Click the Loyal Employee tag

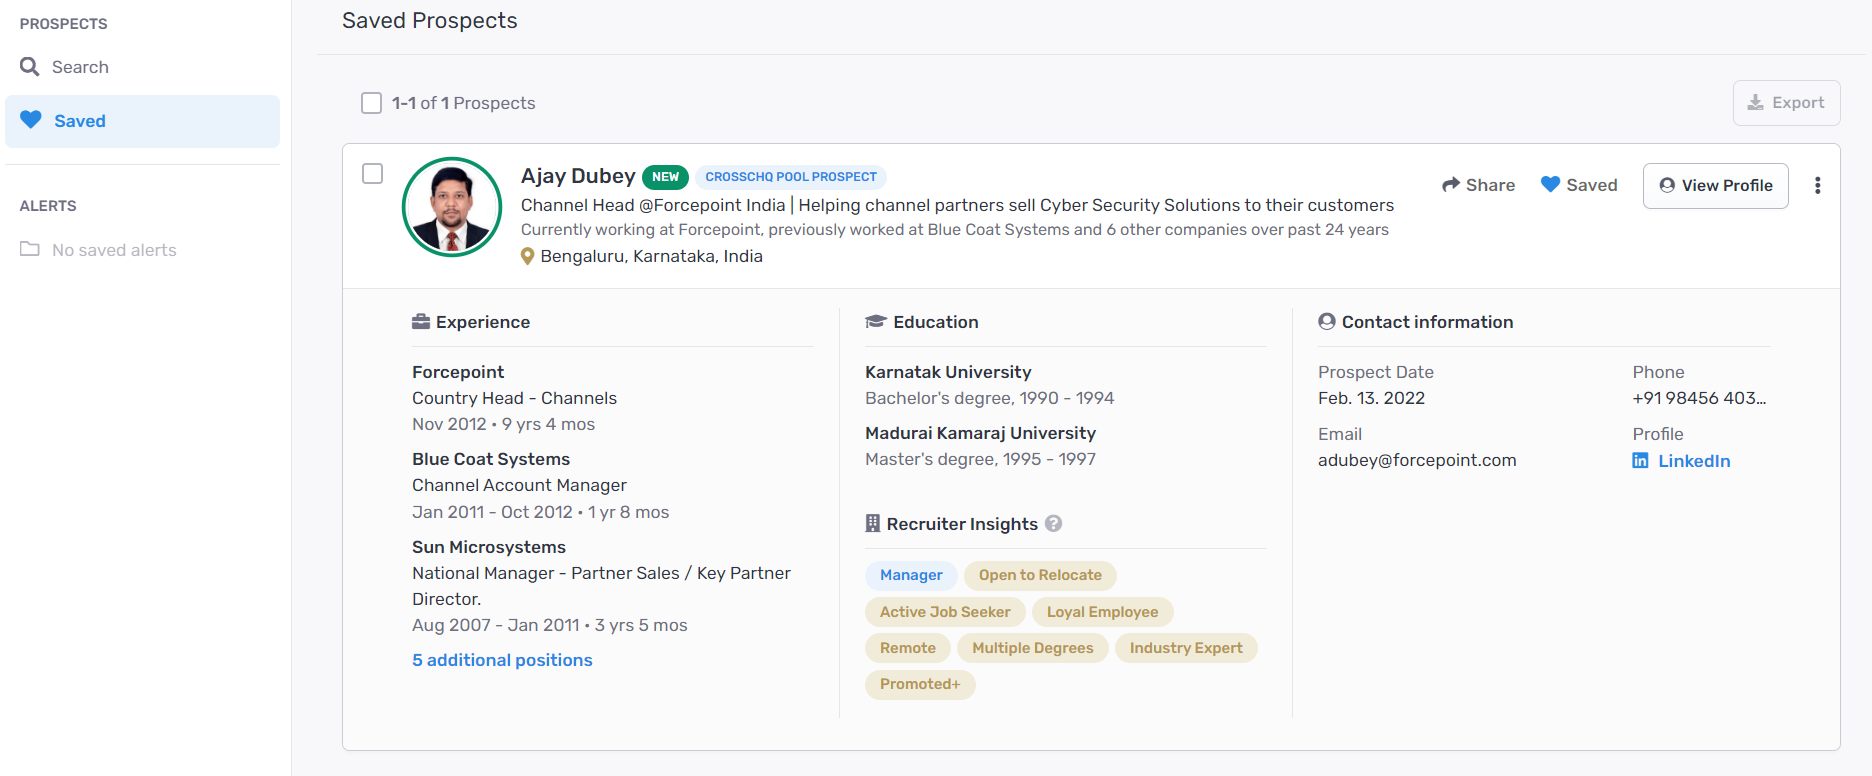pyautogui.click(x=1102, y=612)
